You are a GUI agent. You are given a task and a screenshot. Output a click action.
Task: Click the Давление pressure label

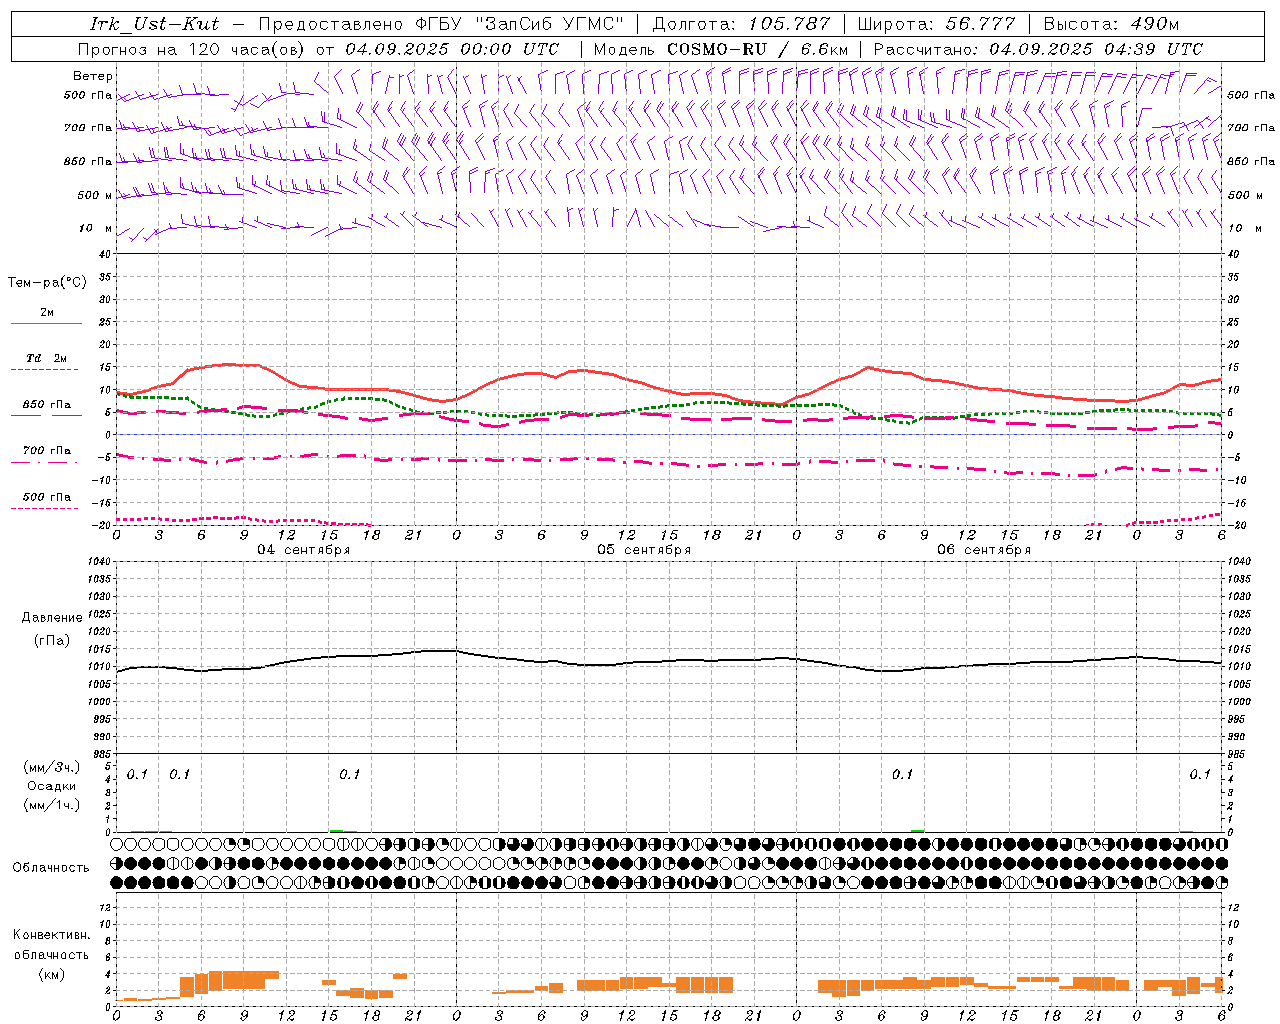(x=52, y=618)
